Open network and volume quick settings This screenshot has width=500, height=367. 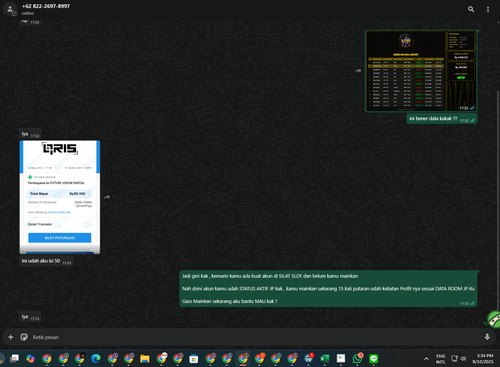point(458,359)
